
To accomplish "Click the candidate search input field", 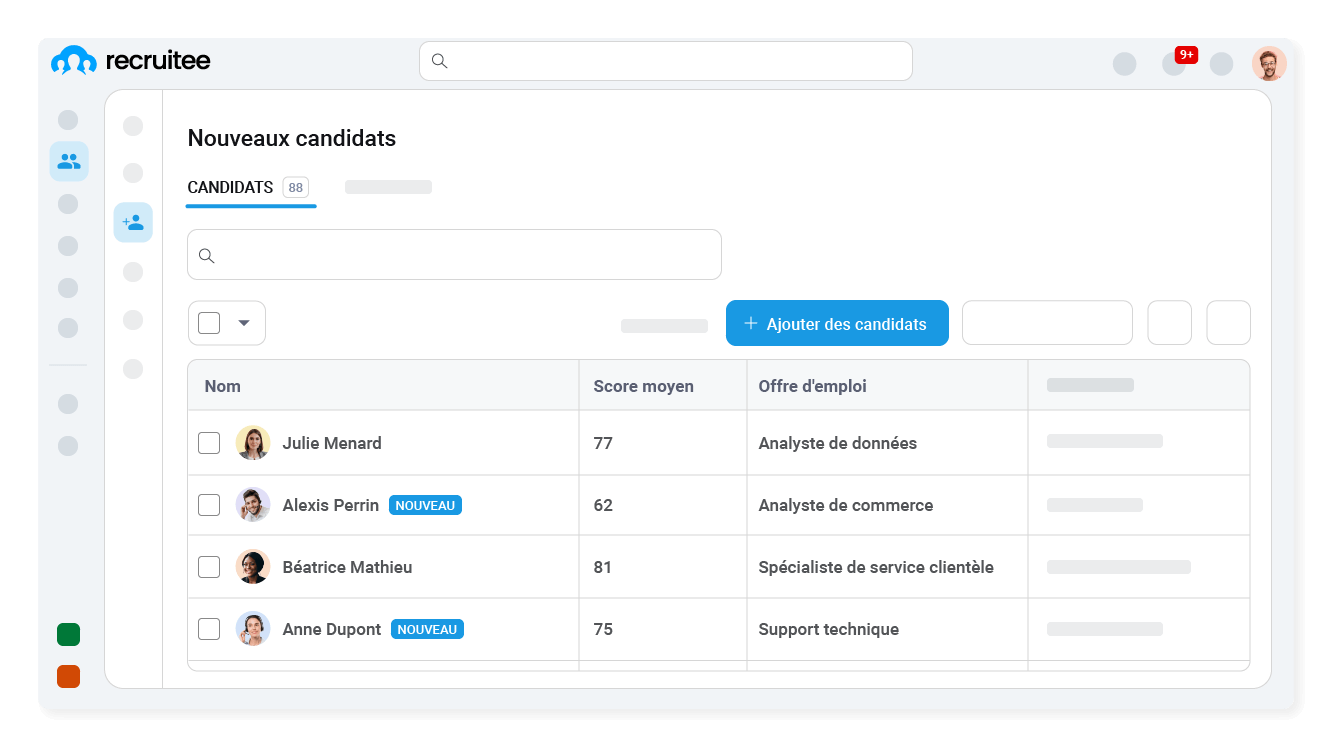I will point(454,254).
